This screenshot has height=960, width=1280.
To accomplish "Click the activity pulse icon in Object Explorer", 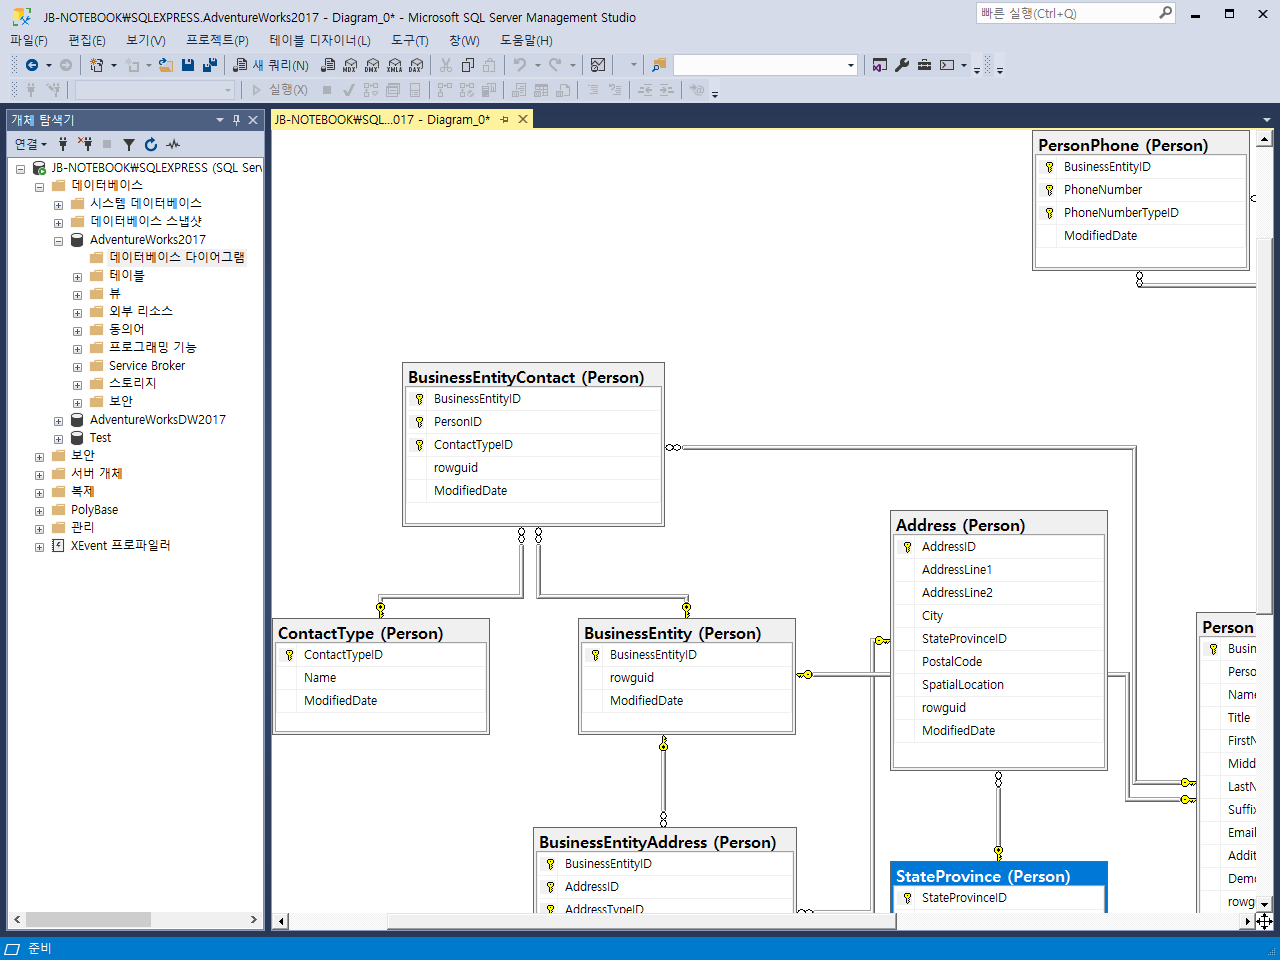I will point(173,144).
